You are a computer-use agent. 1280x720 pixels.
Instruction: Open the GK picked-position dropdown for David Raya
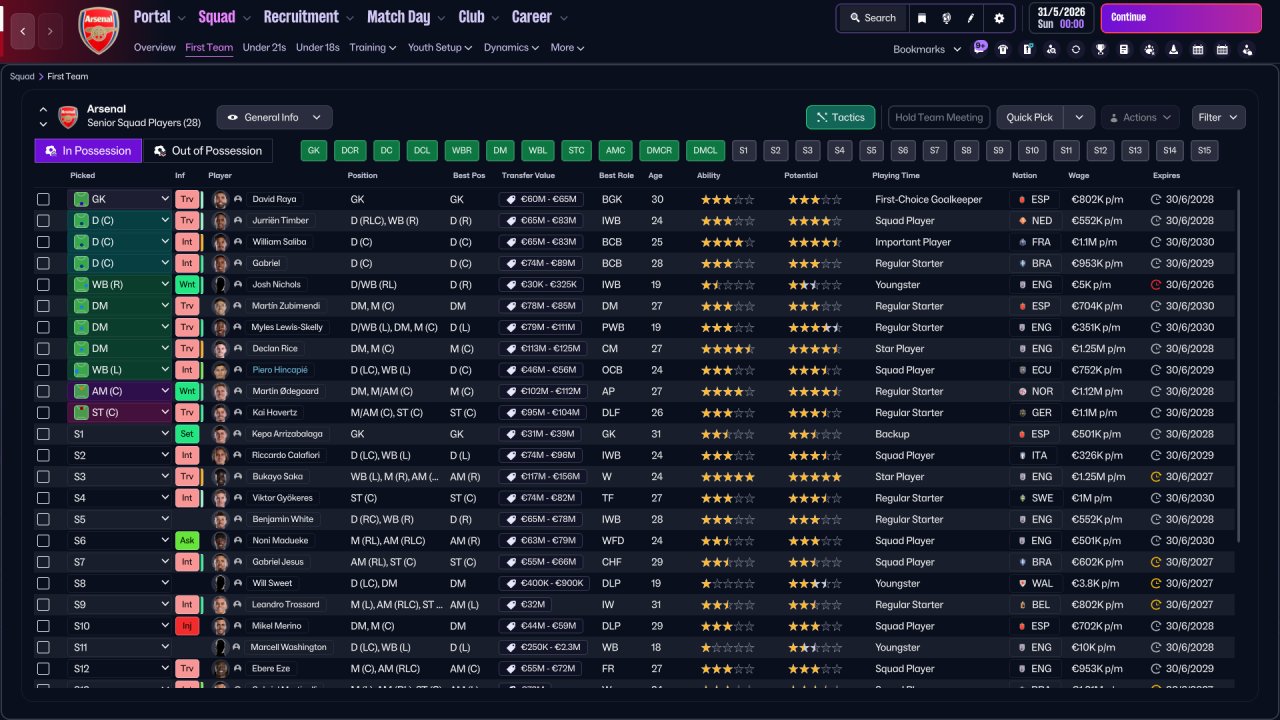[x=120, y=199]
